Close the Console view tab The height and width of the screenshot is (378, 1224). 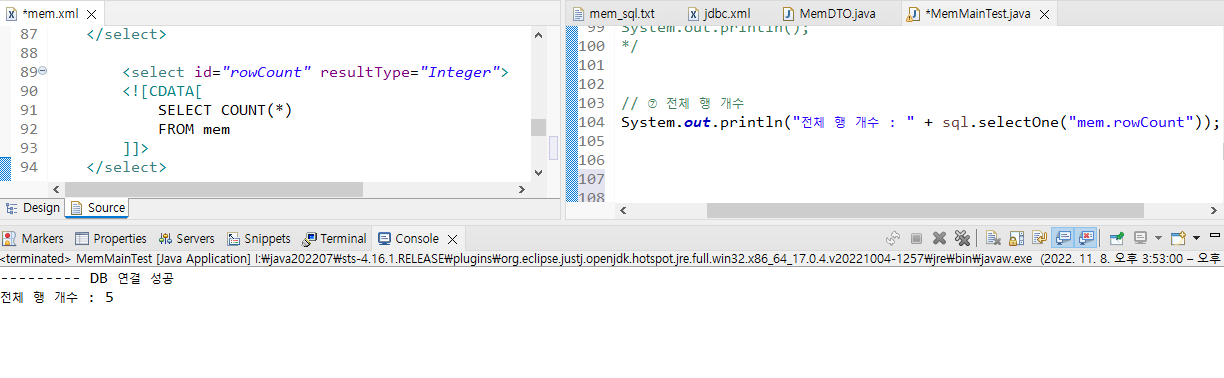click(453, 238)
